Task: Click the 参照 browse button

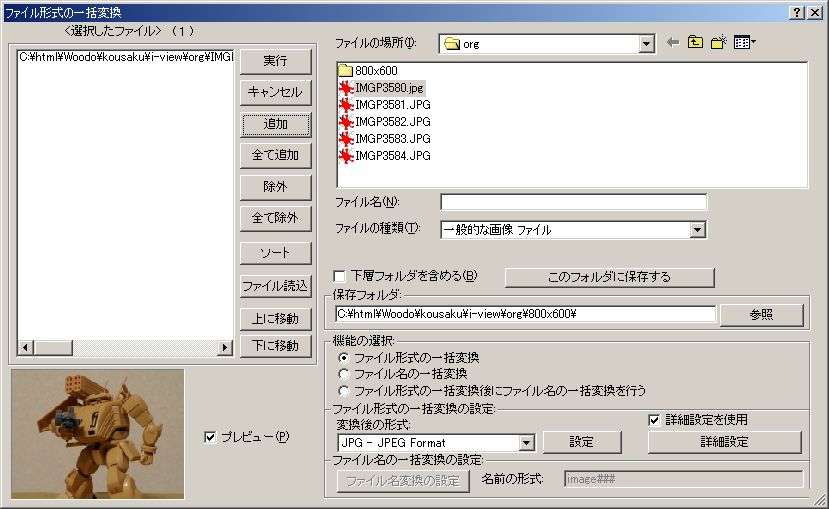Action: click(761, 314)
